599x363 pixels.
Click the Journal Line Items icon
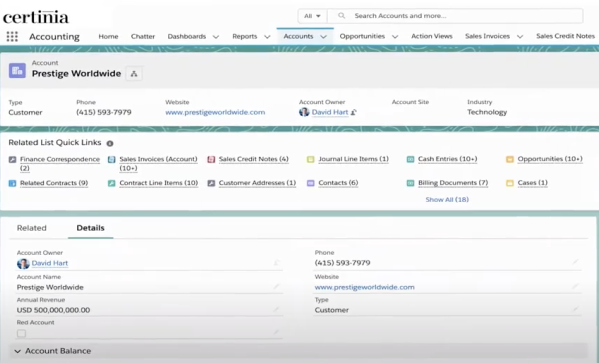(311, 159)
